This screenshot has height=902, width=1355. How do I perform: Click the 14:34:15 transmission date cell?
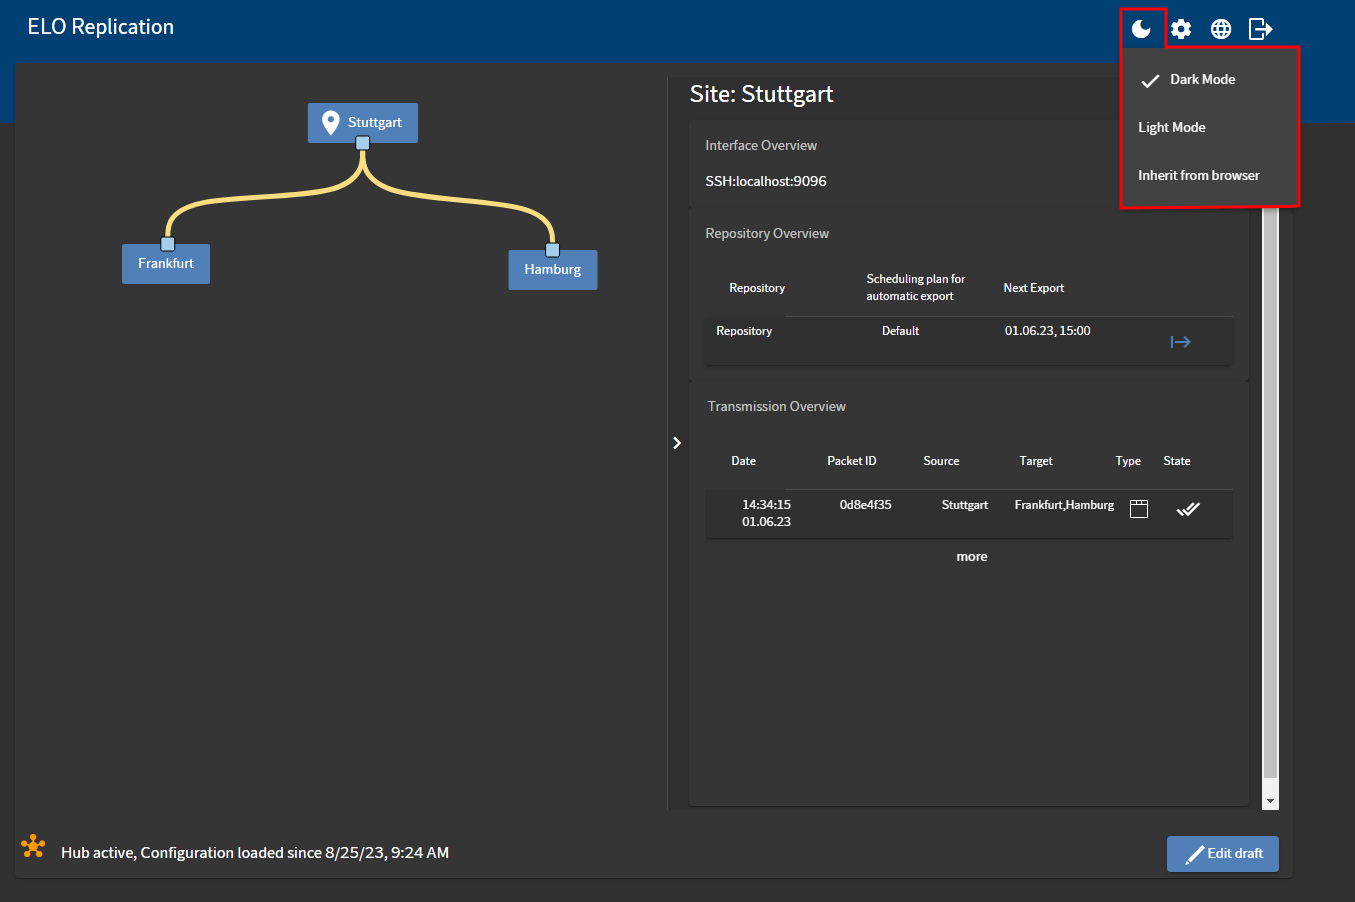(x=766, y=513)
